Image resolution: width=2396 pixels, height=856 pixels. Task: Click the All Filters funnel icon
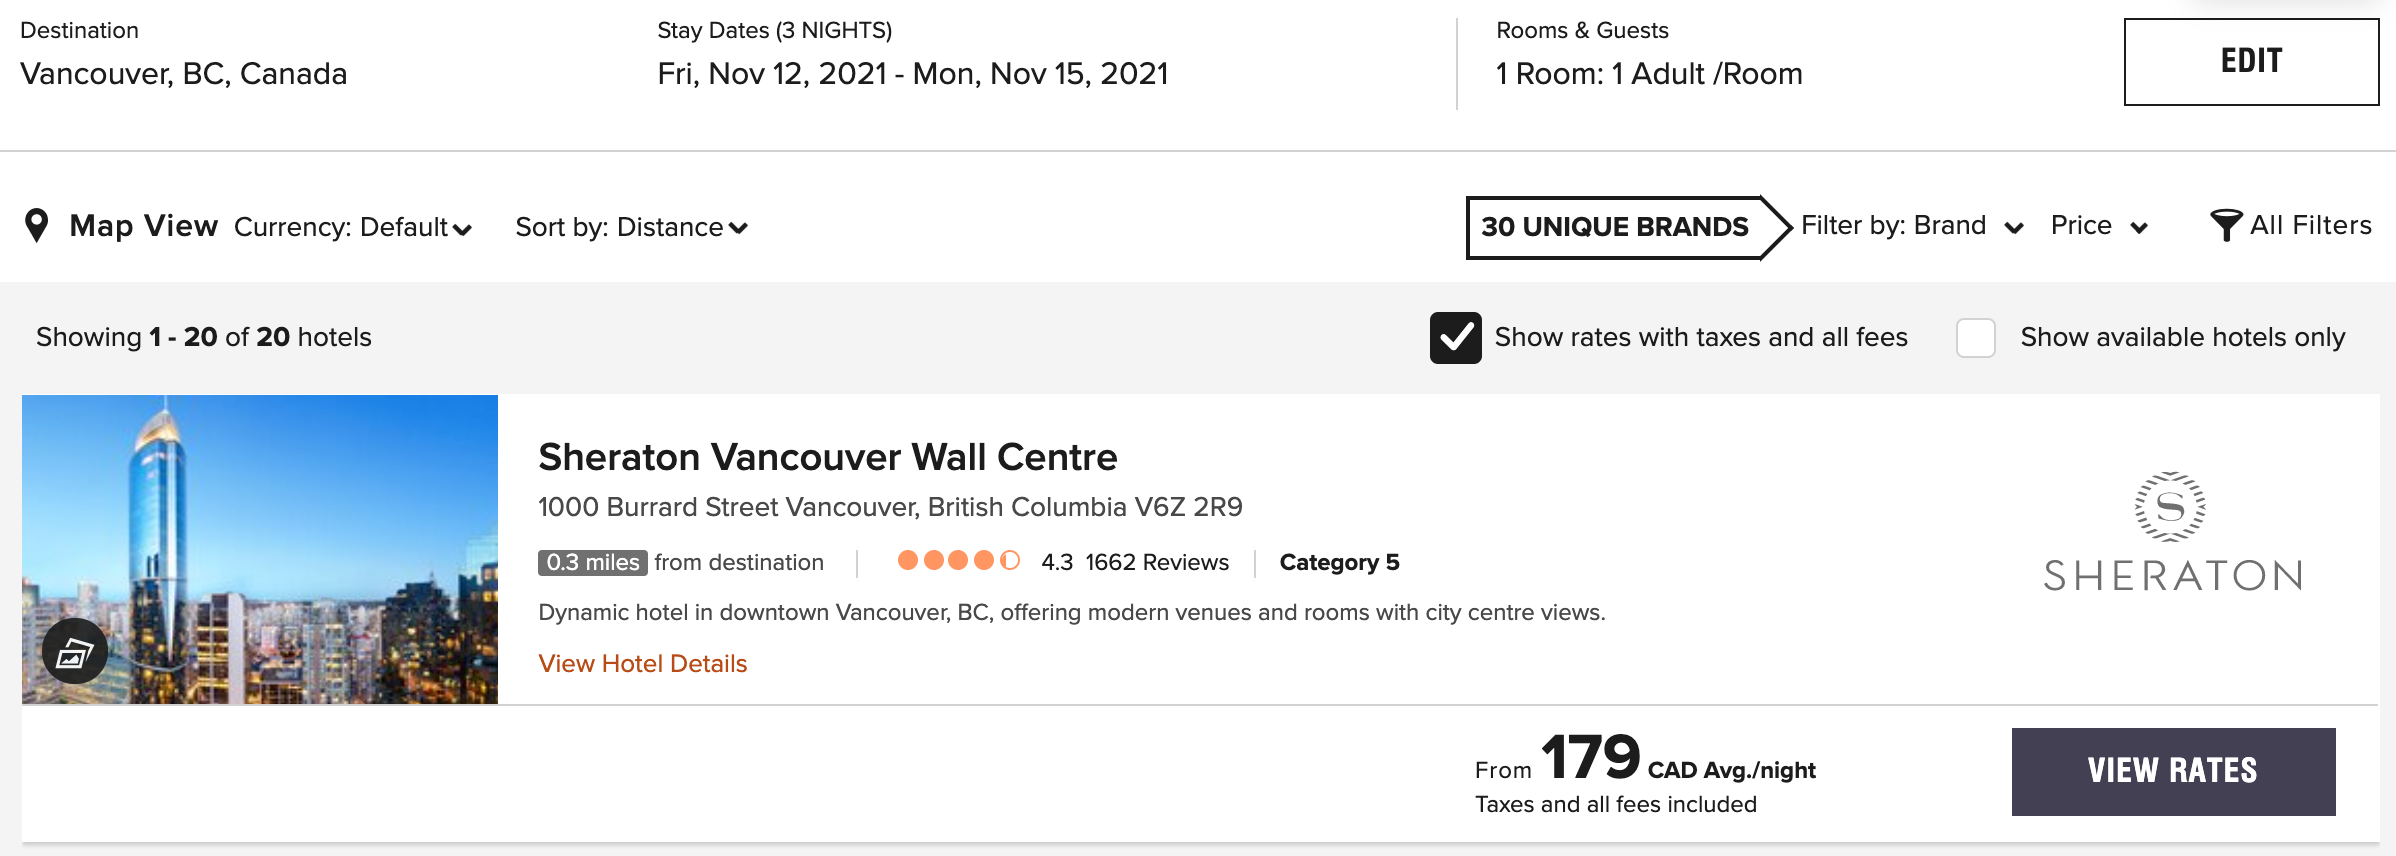click(x=2225, y=226)
